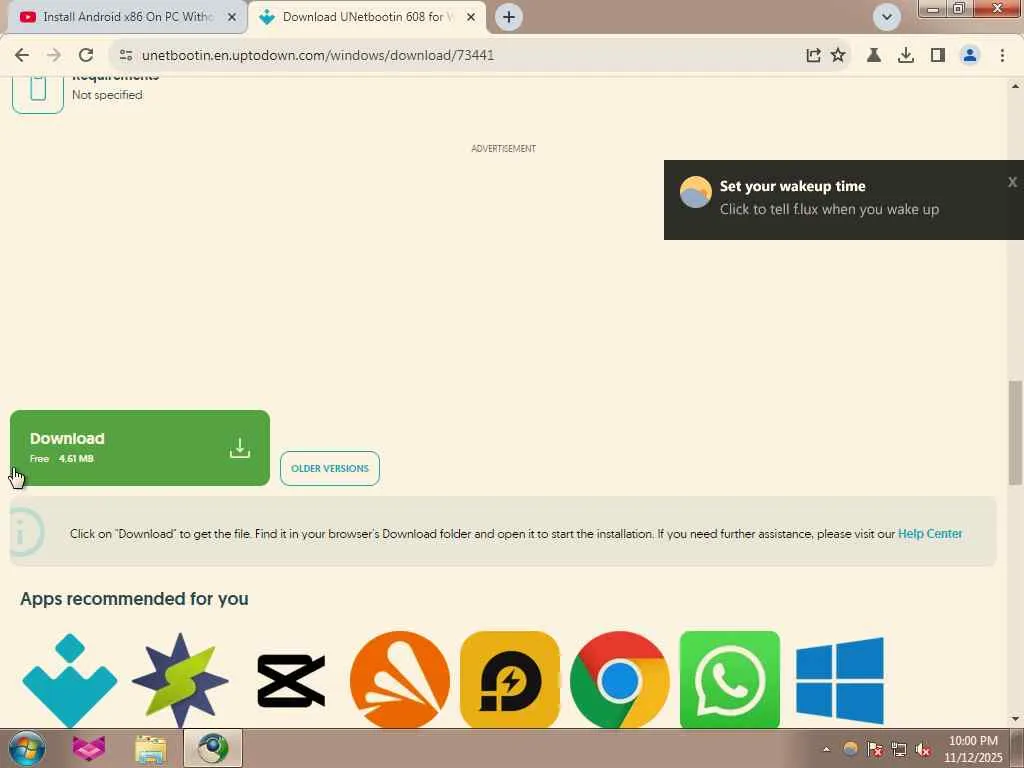The width and height of the screenshot is (1024, 768).
Task: Toggle the browser side panel
Action: coord(938,56)
